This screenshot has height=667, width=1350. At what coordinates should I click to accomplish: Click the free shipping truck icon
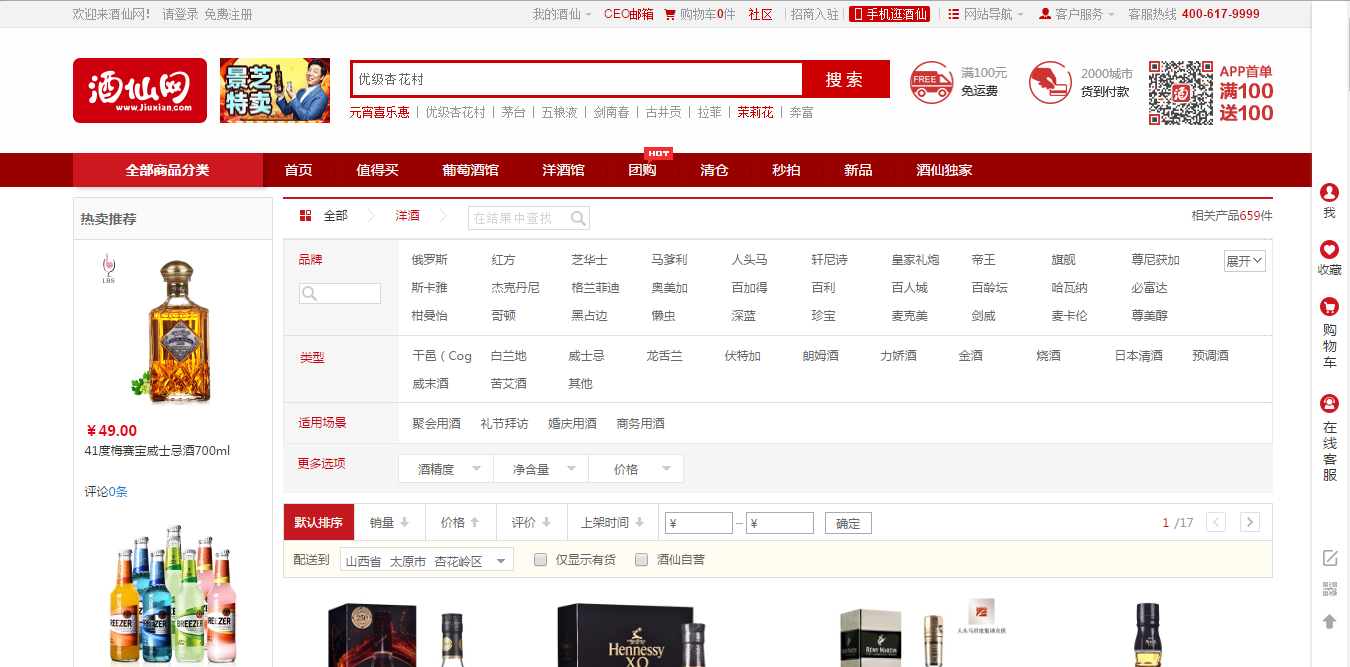931,82
